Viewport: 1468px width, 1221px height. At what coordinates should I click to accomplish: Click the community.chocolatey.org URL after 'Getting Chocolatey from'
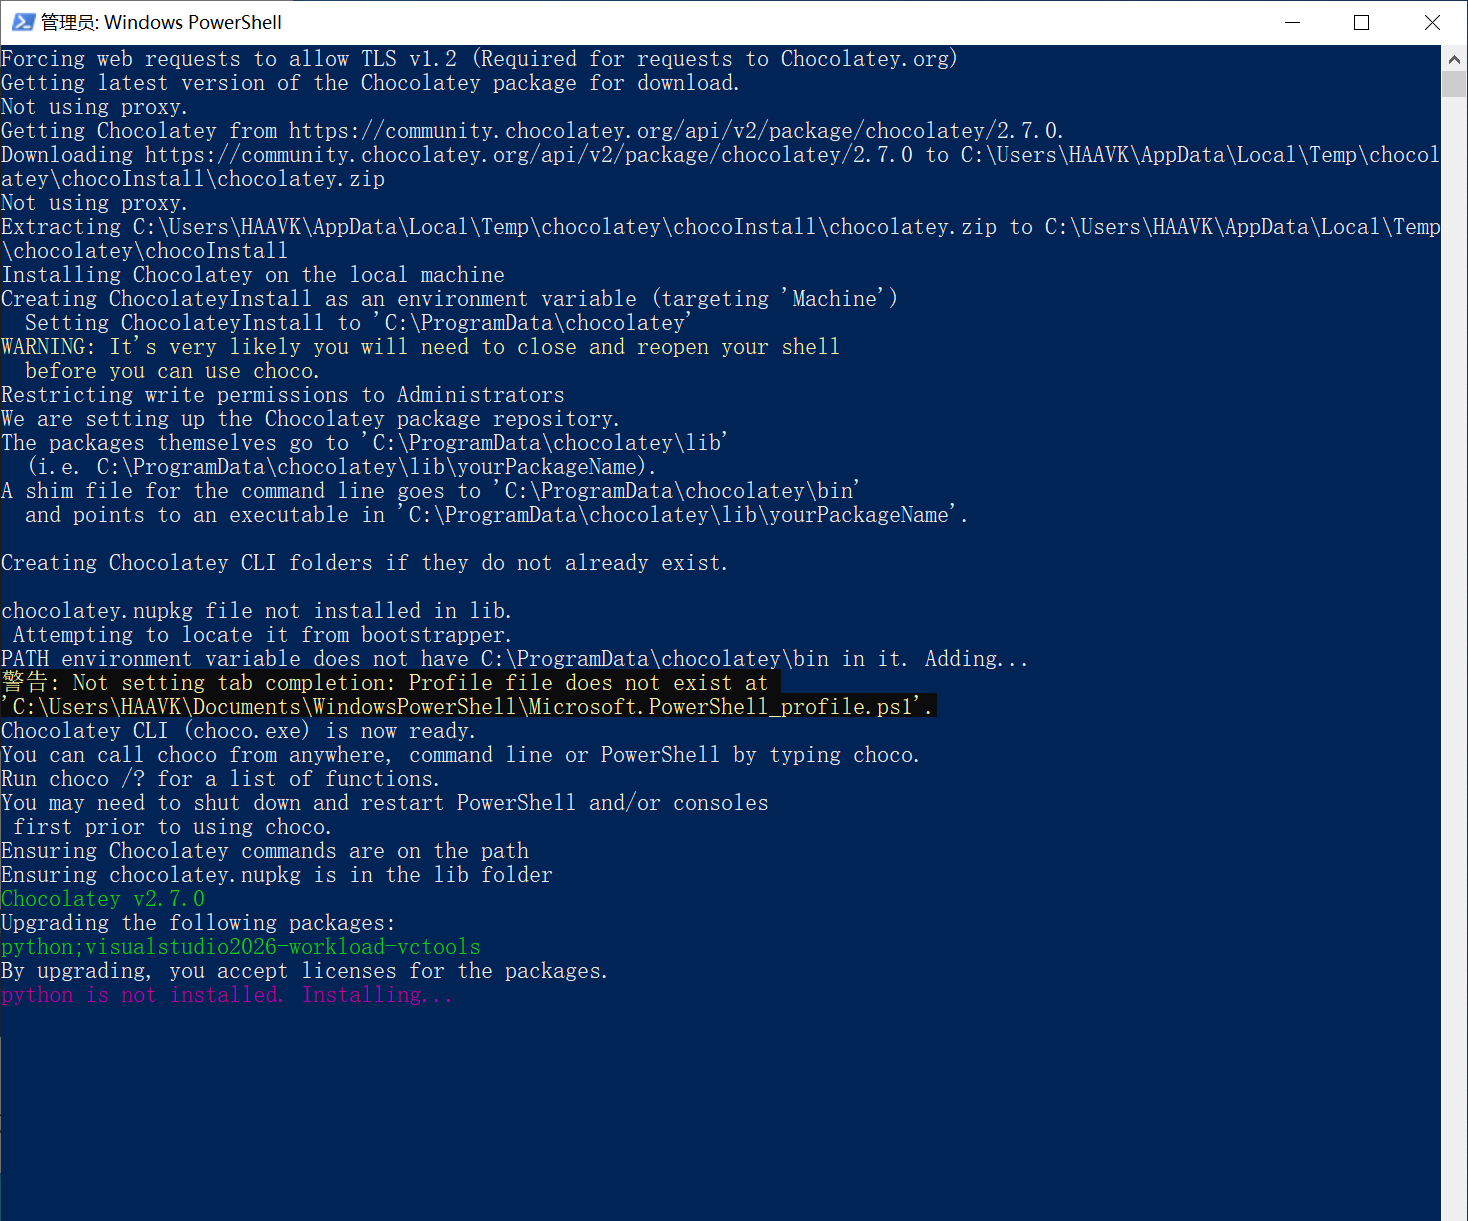pyautogui.click(x=675, y=131)
